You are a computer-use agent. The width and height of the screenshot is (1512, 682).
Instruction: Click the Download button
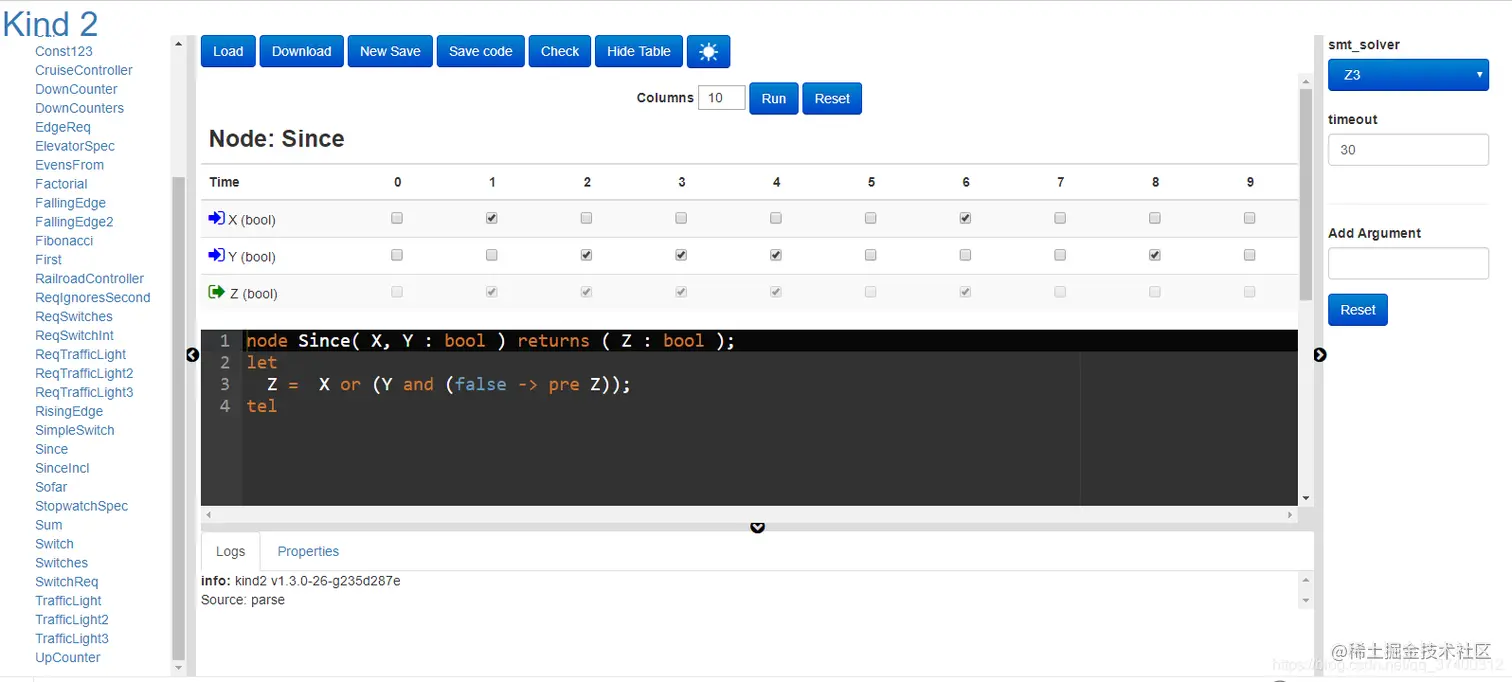click(x=301, y=52)
